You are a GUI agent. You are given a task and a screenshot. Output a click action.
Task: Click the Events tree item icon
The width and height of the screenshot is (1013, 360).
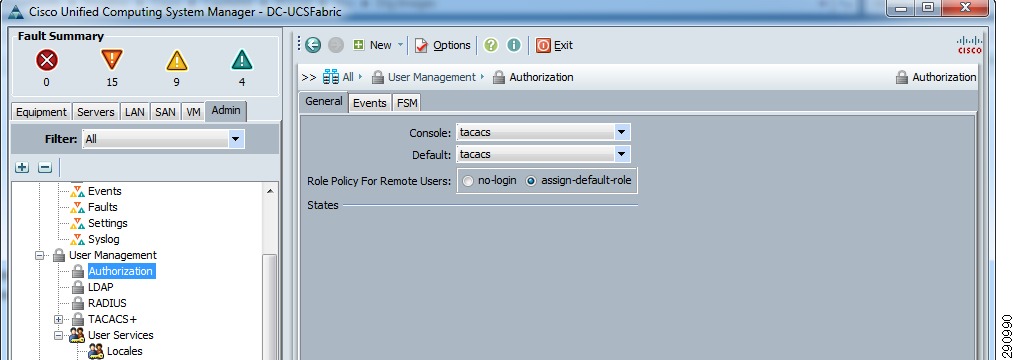tap(78, 191)
